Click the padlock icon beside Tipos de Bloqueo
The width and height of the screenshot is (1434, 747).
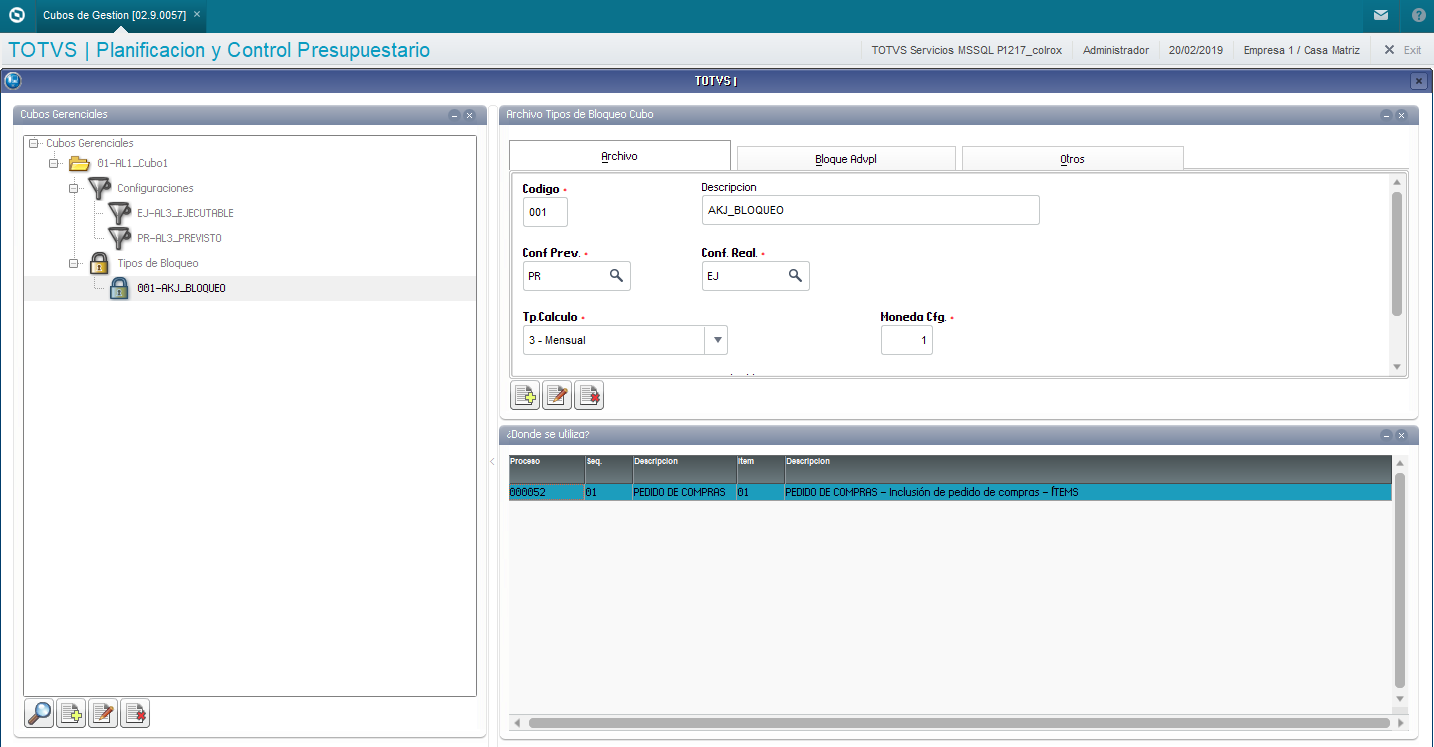(99, 263)
